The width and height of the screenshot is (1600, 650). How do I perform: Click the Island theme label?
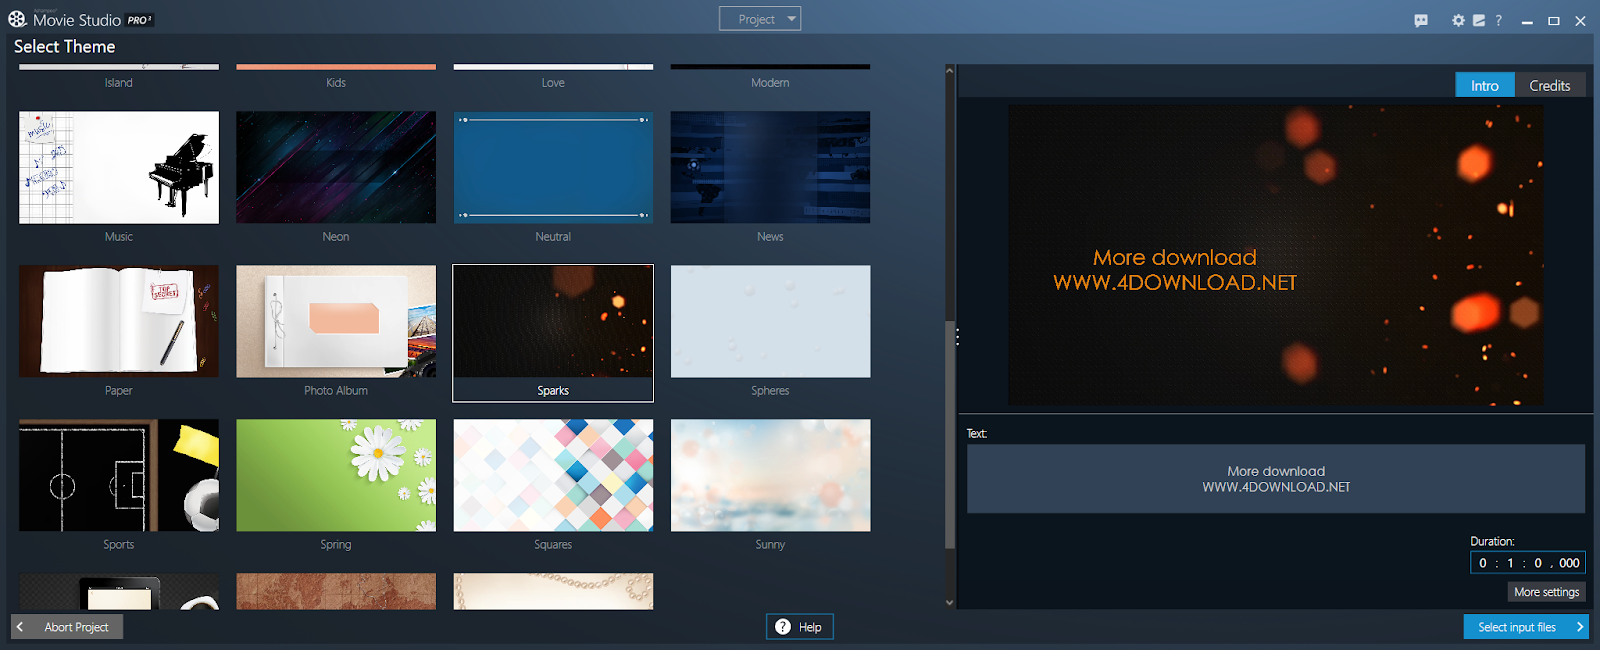[x=119, y=83]
